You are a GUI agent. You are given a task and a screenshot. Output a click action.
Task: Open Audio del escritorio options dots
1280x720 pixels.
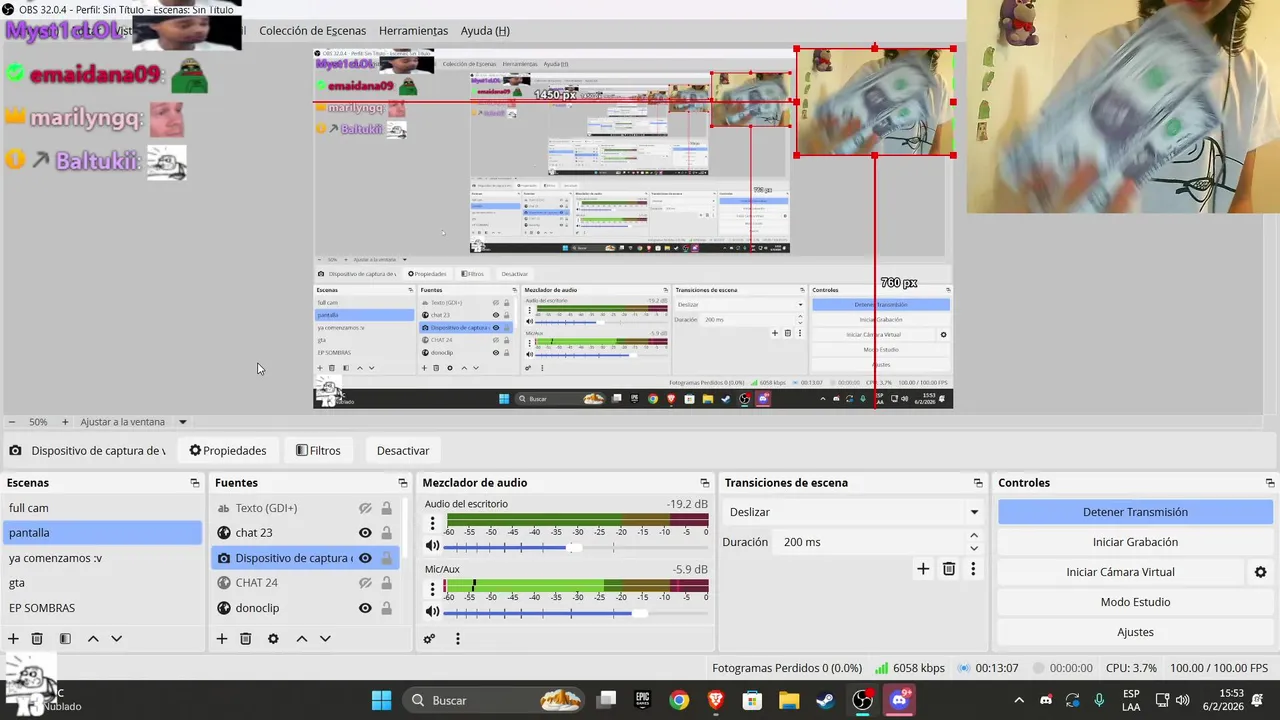tap(433, 523)
